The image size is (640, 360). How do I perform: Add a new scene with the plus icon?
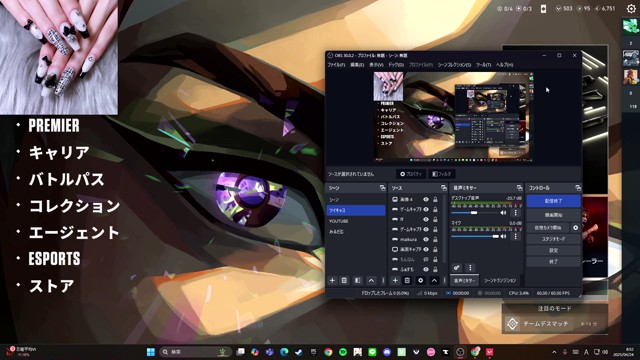pyautogui.click(x=332, y=280)
